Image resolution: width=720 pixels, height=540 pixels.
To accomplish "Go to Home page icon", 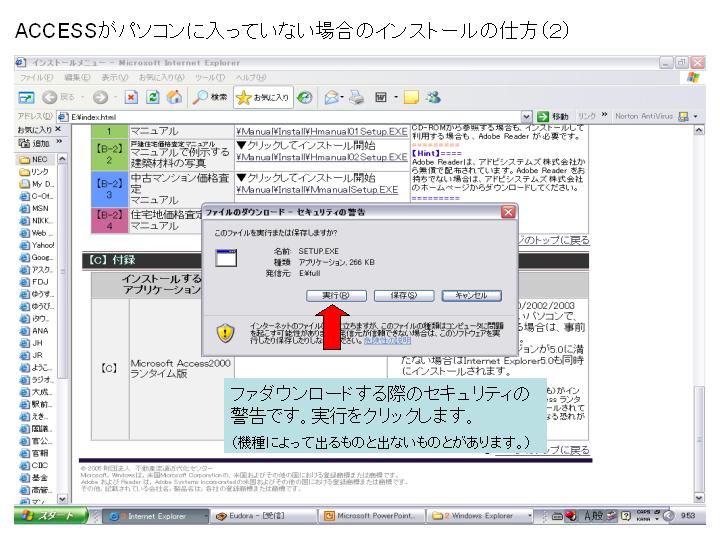I will click(x=174, y=97).
